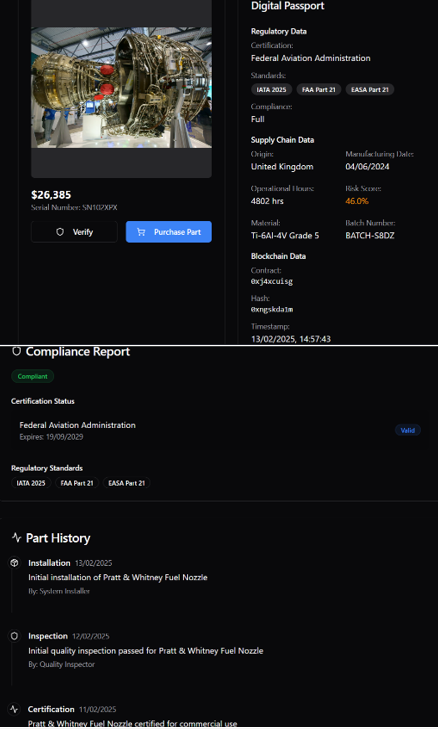Click the Initial quality inspection passed text
This screenshot has width=438, height=729.
click(x=146, y=651)
